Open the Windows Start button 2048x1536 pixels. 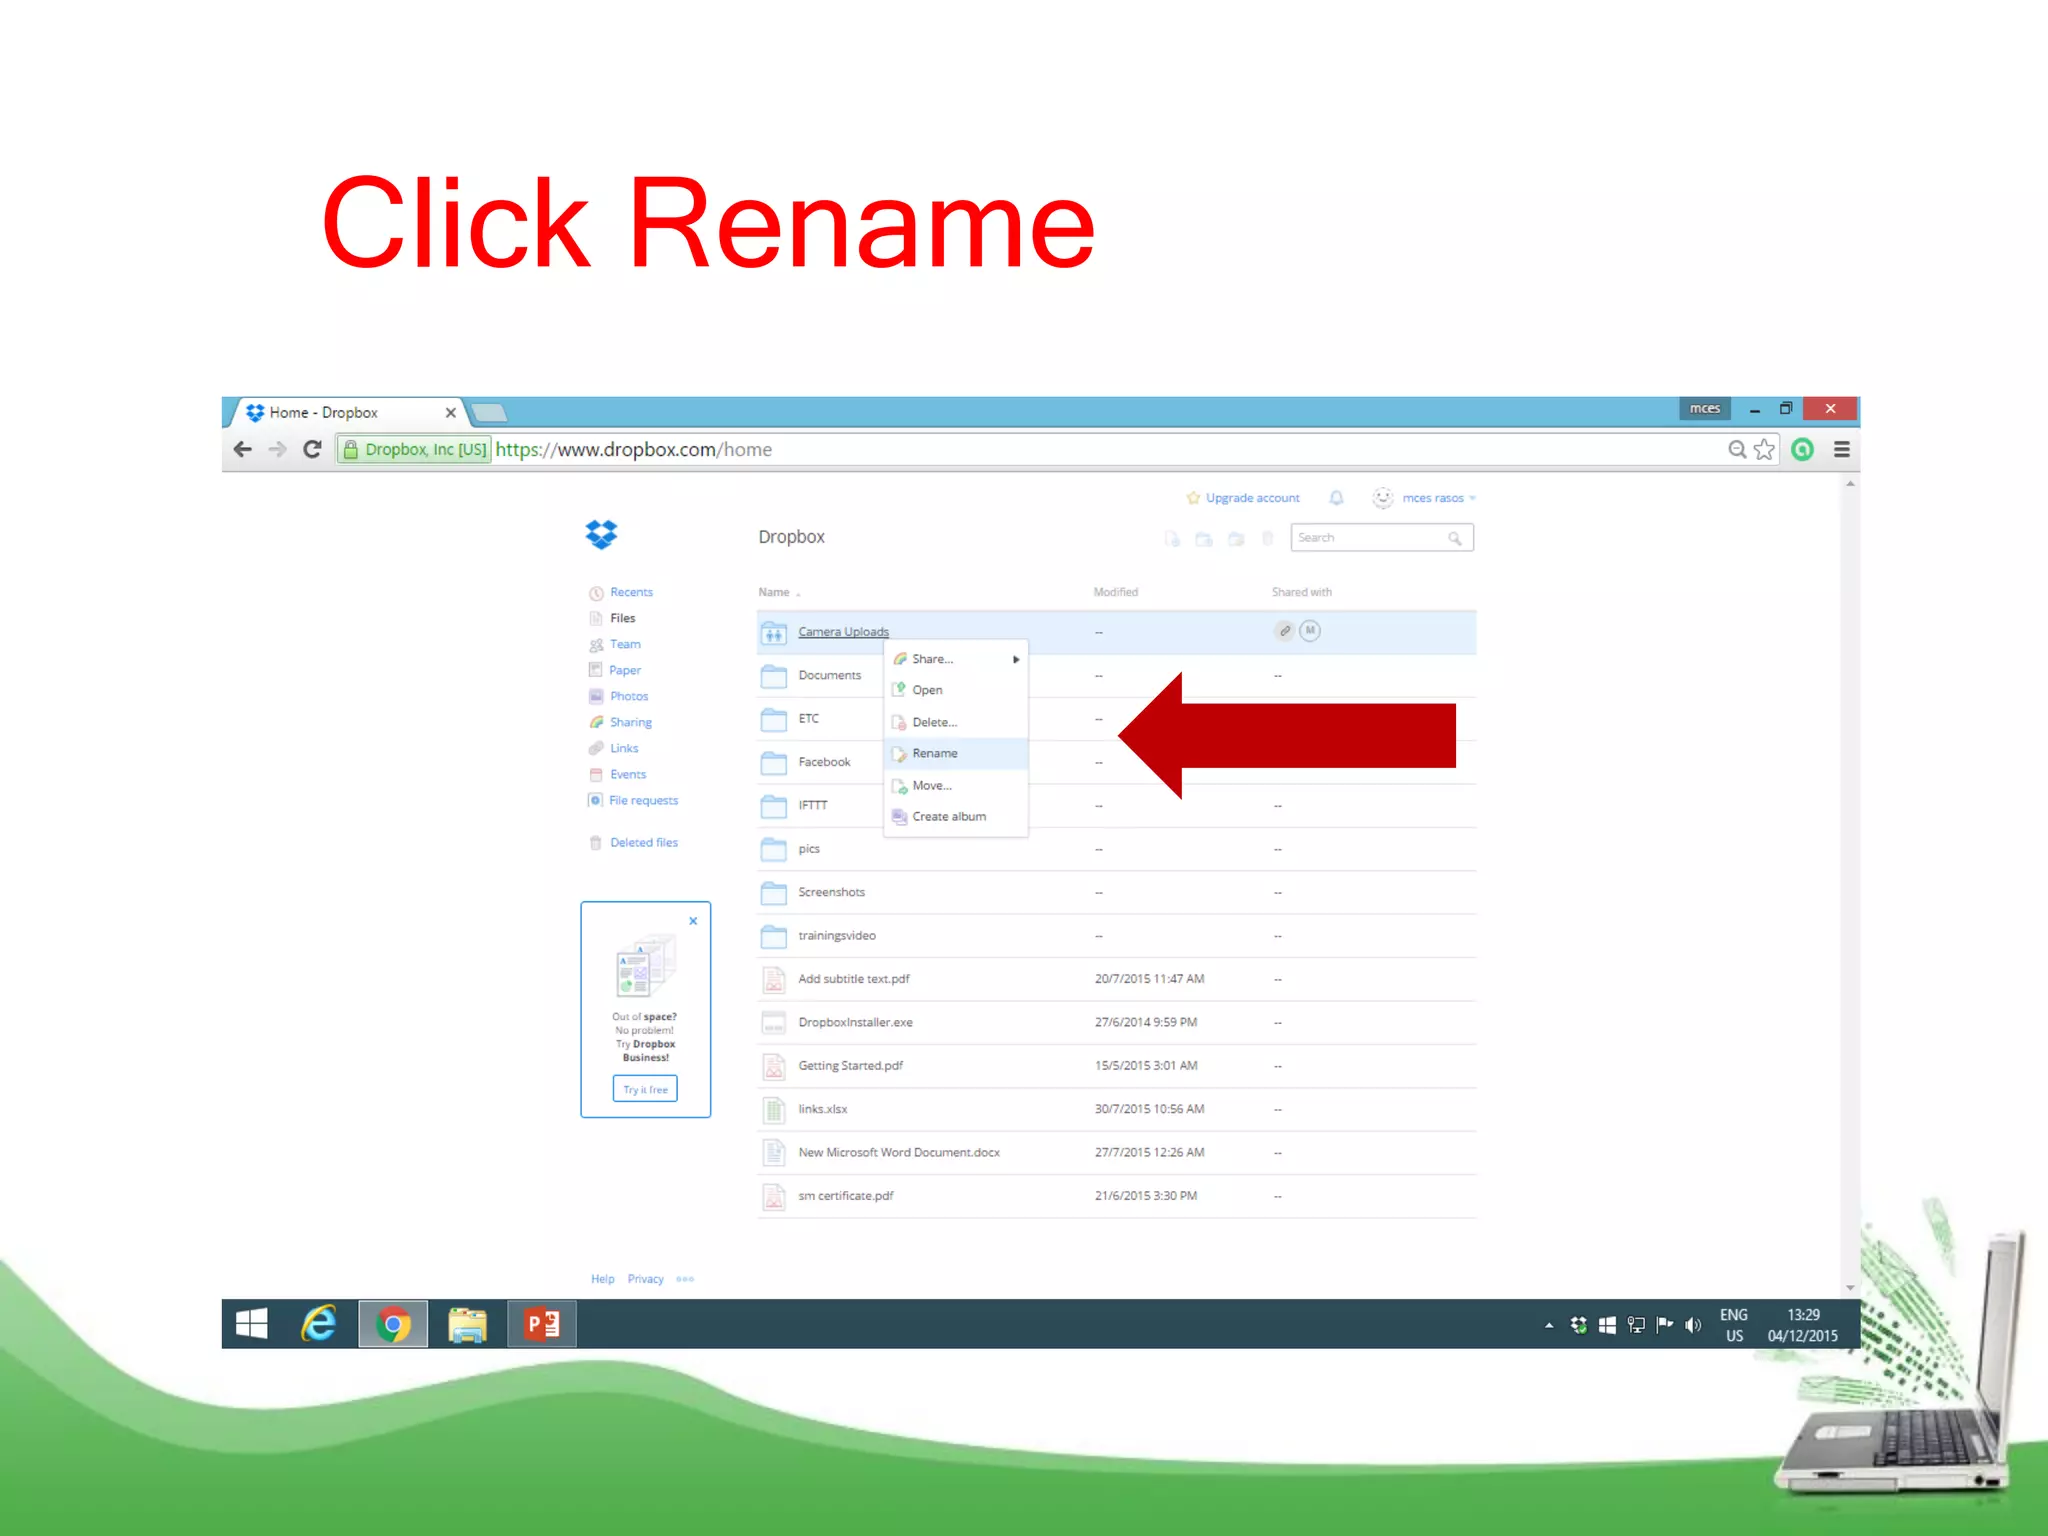[x=252, y=1324]
